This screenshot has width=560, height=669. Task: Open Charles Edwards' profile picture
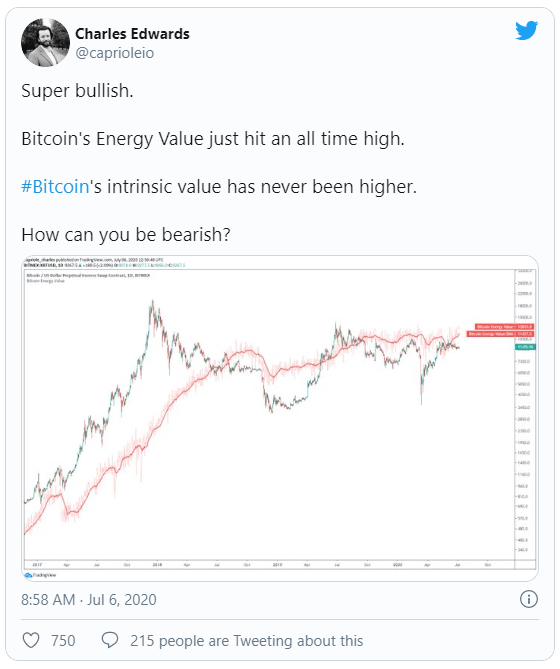45,42
